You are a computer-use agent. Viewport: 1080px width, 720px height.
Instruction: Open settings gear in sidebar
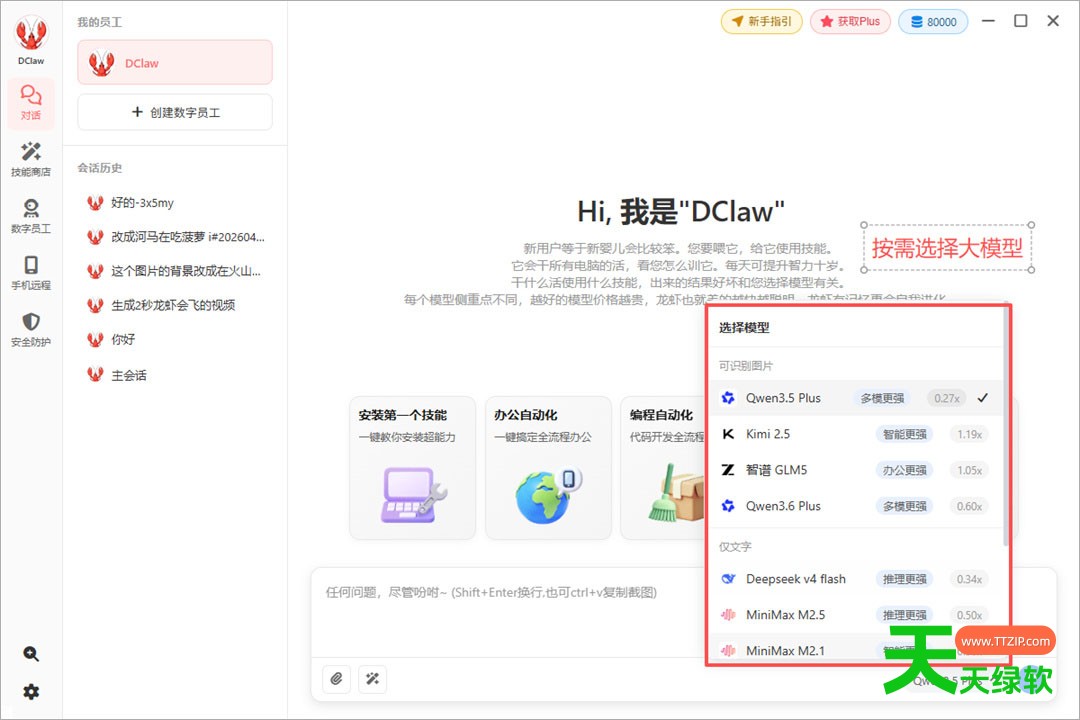(31, 692)
